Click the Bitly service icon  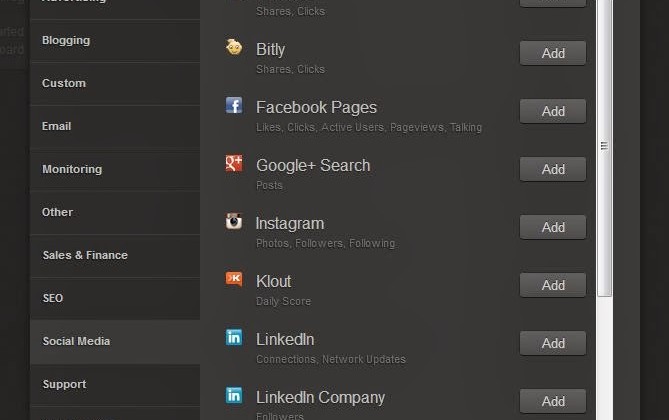click(234, 47)
